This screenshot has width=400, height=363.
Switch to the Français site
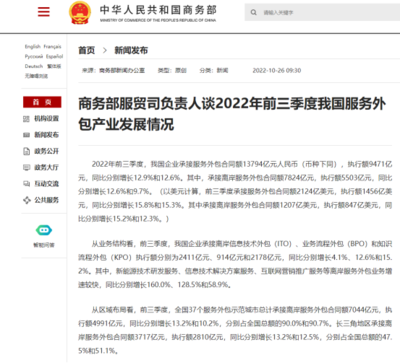coord(52,46)
